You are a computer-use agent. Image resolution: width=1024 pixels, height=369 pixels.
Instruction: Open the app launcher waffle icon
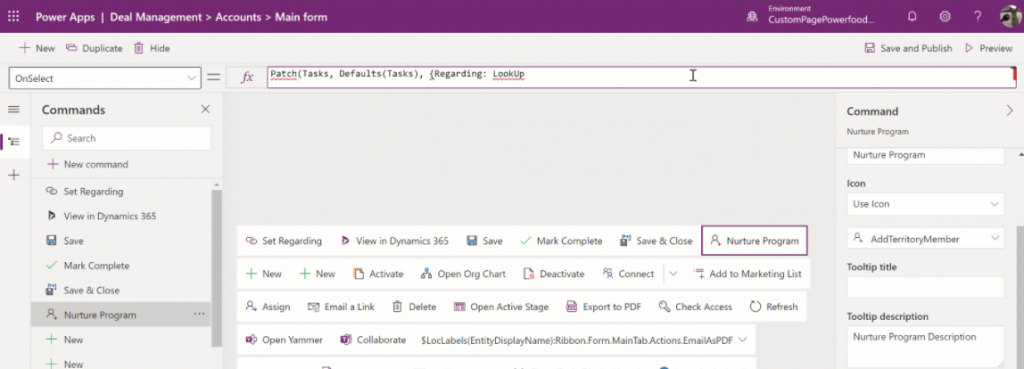tap(13, 17)
